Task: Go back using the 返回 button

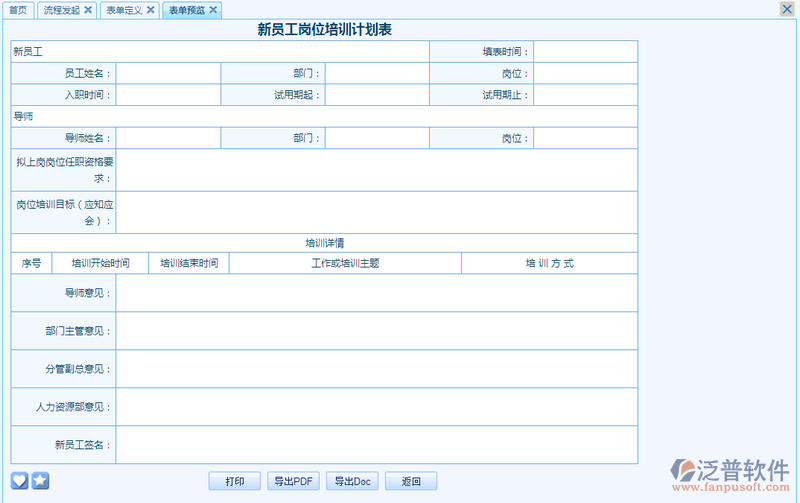Action: click(x=411, y=482)
